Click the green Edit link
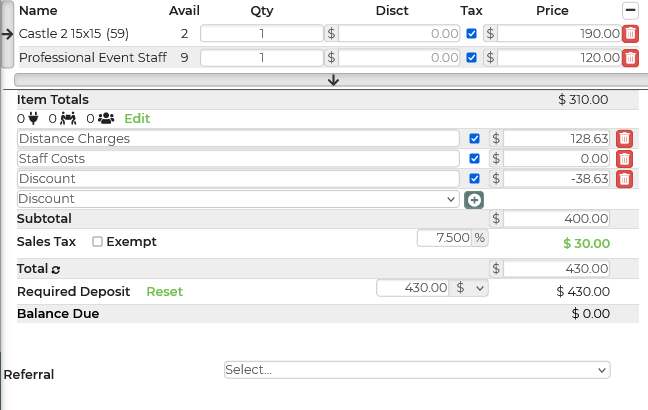The width and height of the screenshot is (648, 410). pos(137,118)
